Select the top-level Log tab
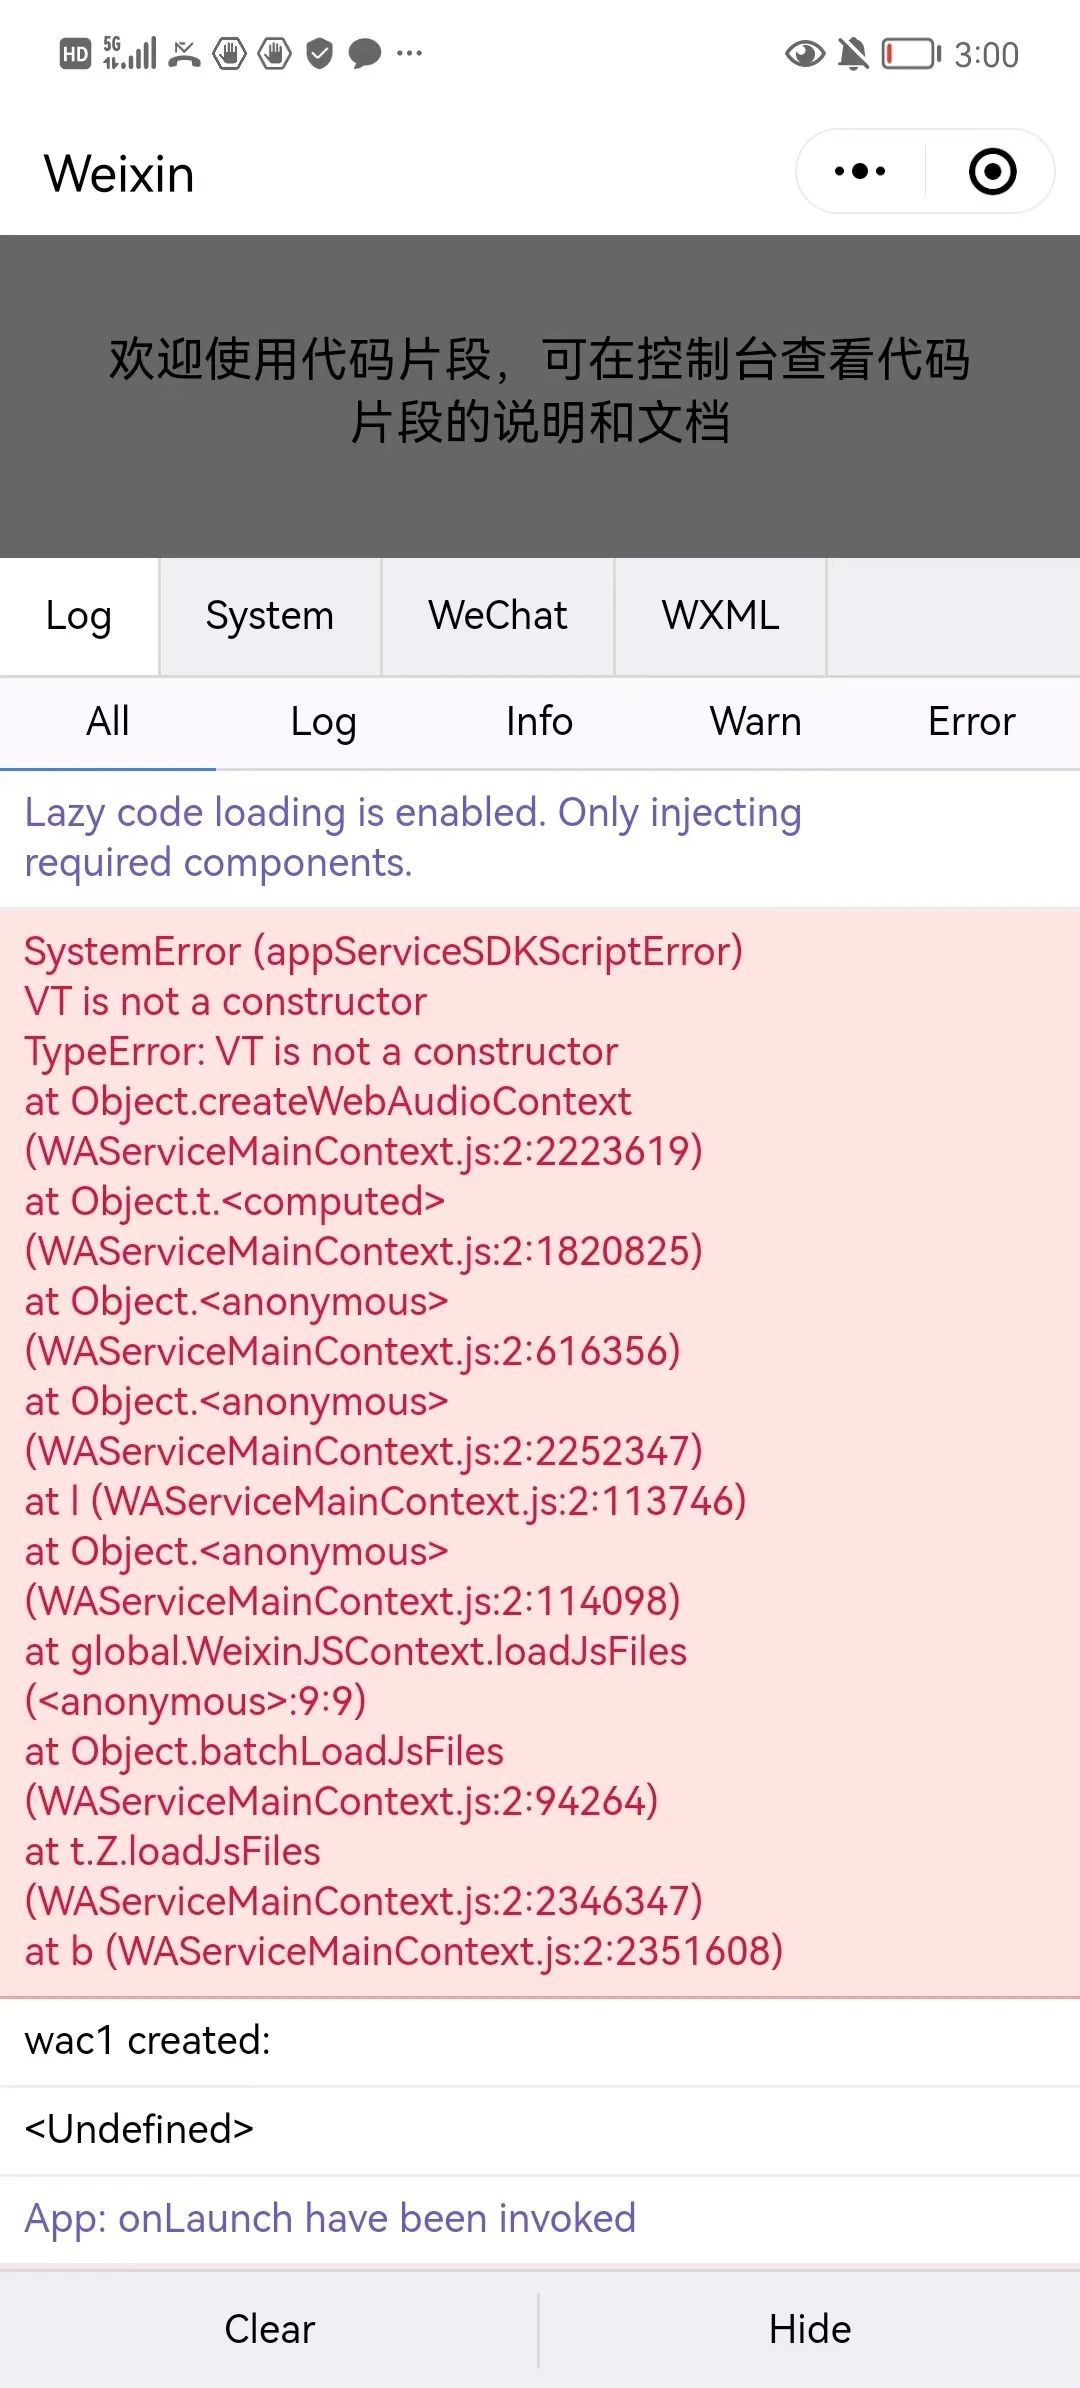The height and width of the screenshot is (2388, 1080). click(x=79, y=616)
